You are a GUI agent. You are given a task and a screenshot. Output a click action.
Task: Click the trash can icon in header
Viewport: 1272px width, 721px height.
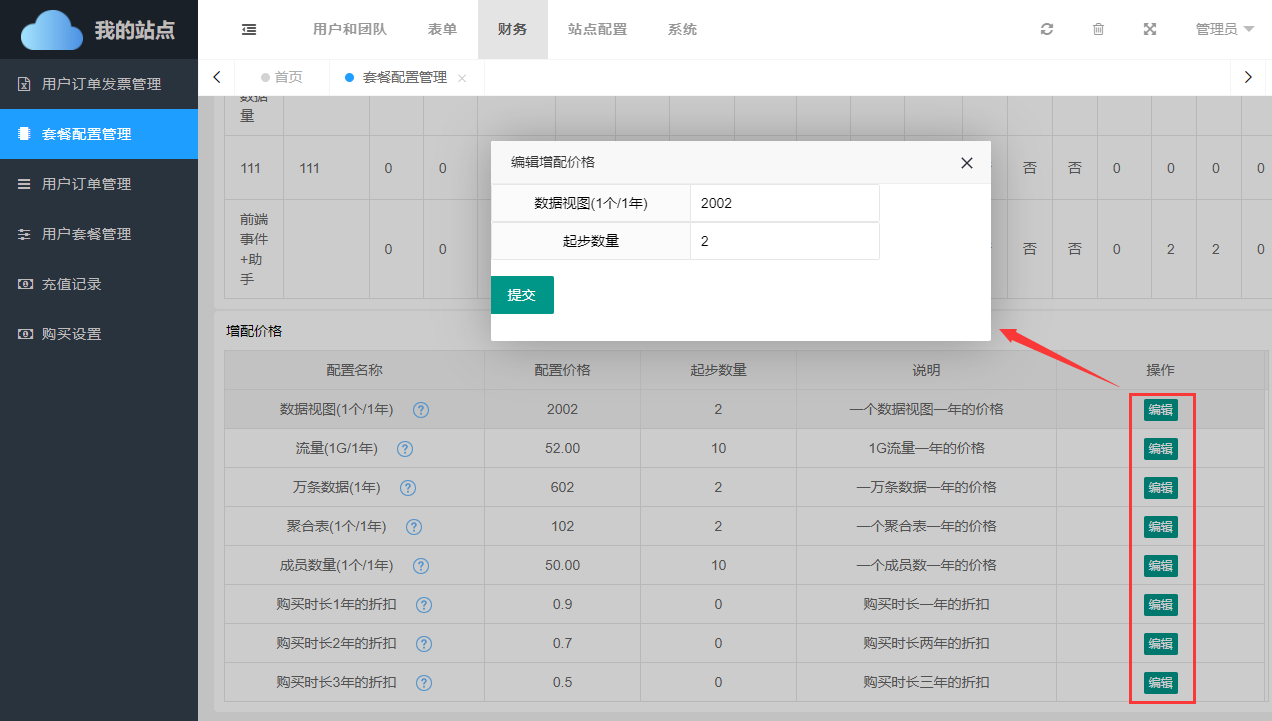coord(1098,30)
